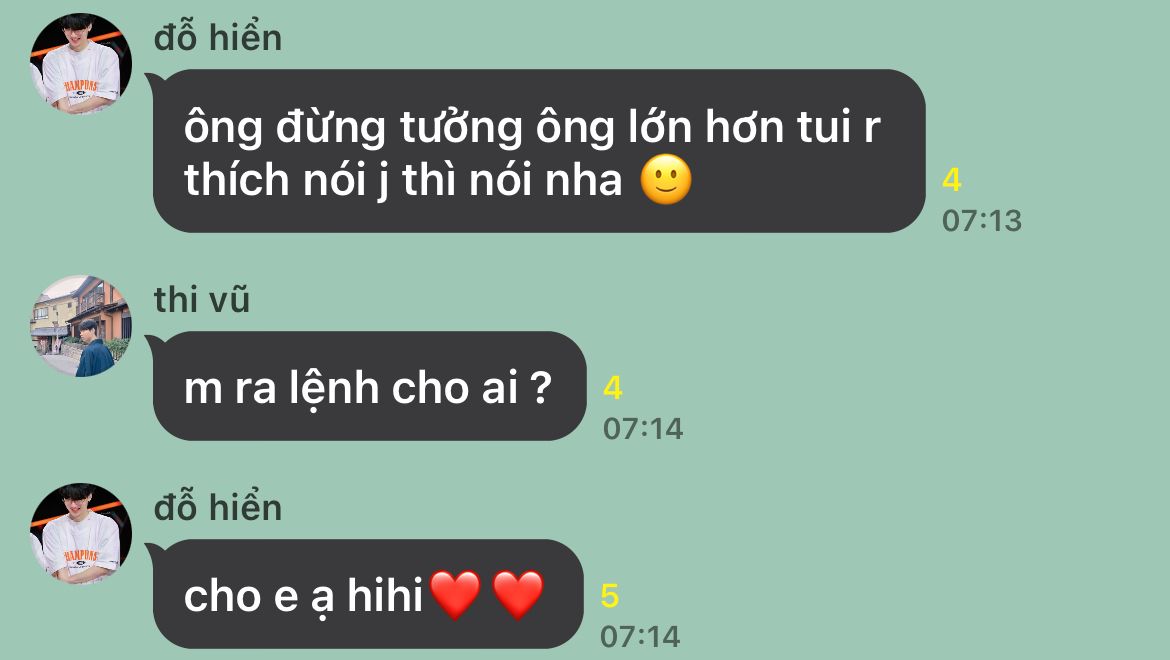Select the message bubble "cho e ạ hihi"
This screenshot has width=1170, height=660.
[x=368, y=594]
